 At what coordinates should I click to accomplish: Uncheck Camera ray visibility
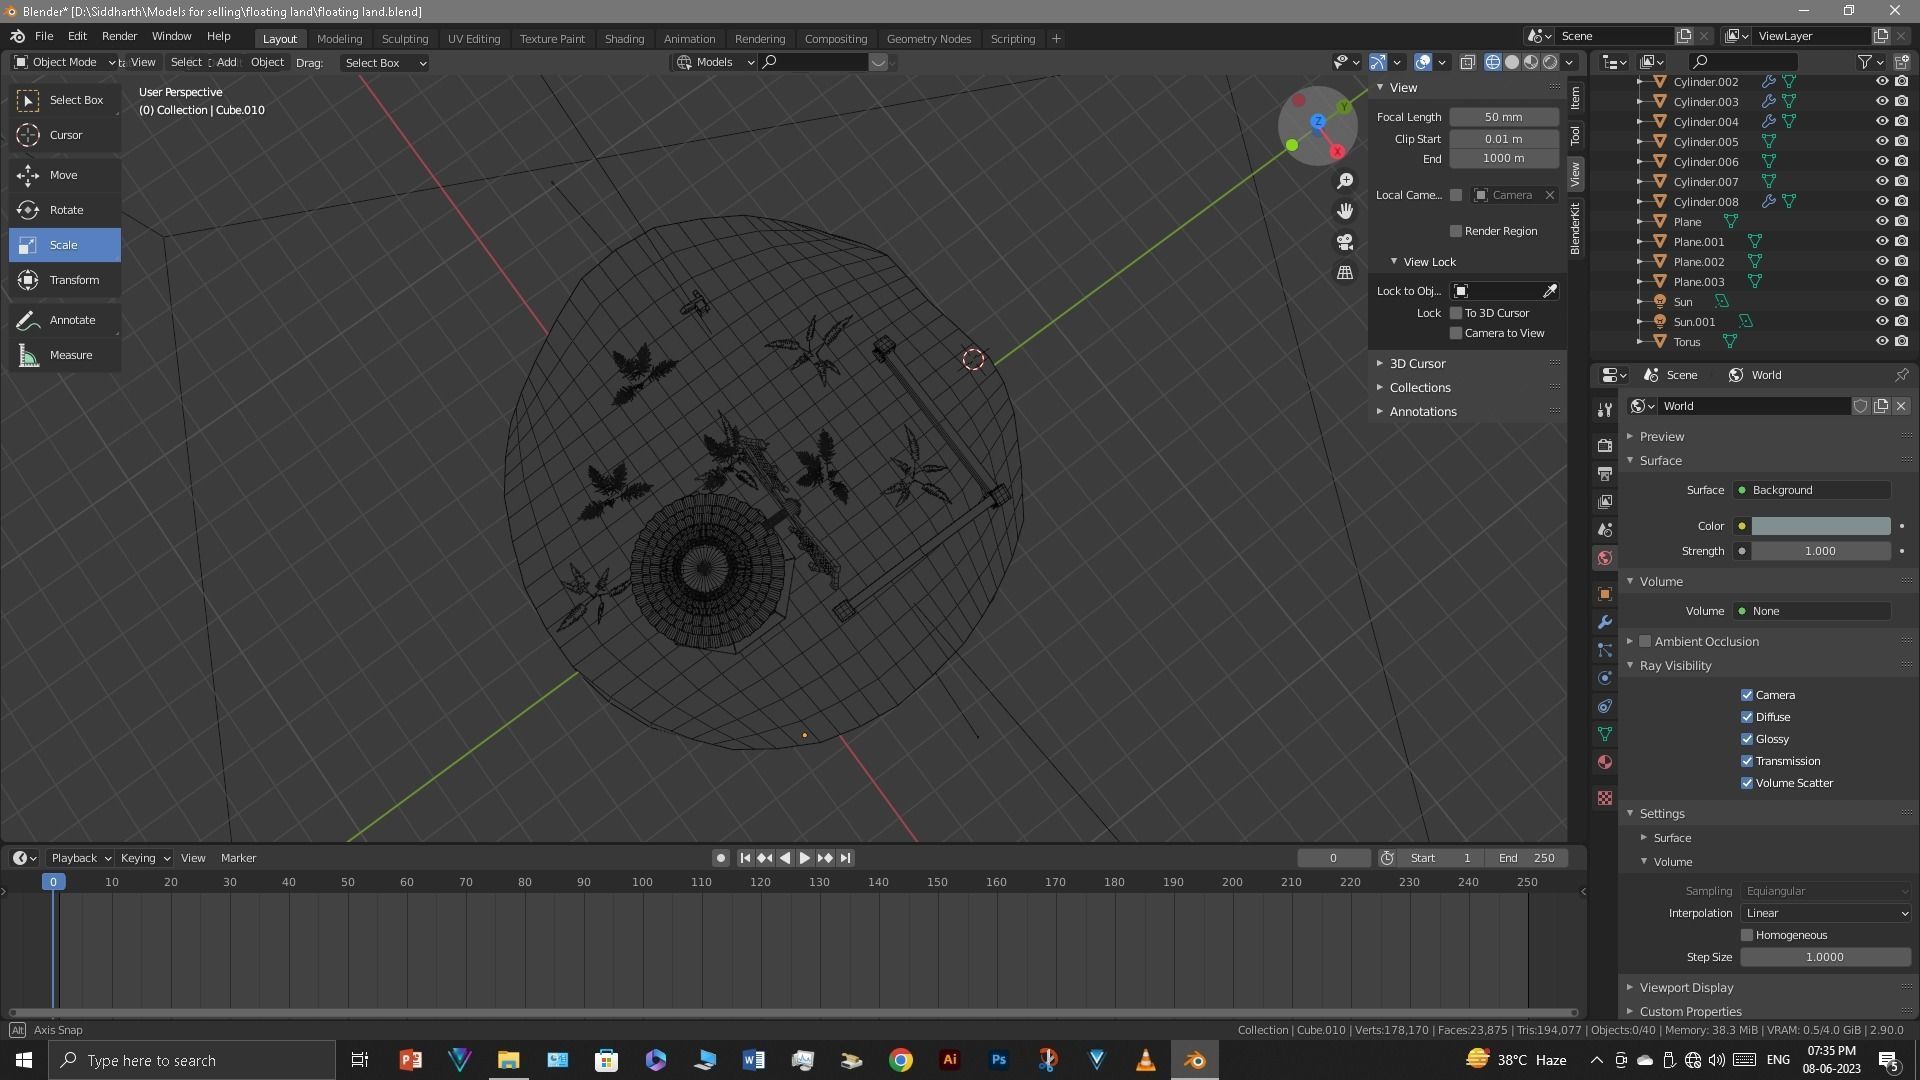pyautogui.click(x=1747, y=695)
